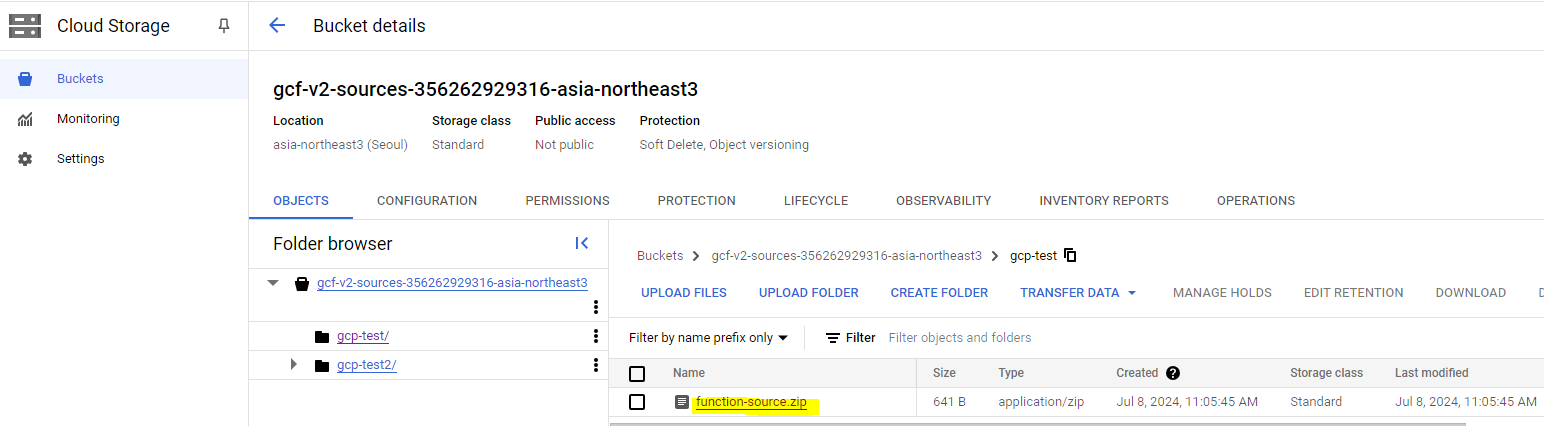This screenshot has width=1544, height=426.
Task: Check the function-source.zip row checkbox
Action: 637,402
